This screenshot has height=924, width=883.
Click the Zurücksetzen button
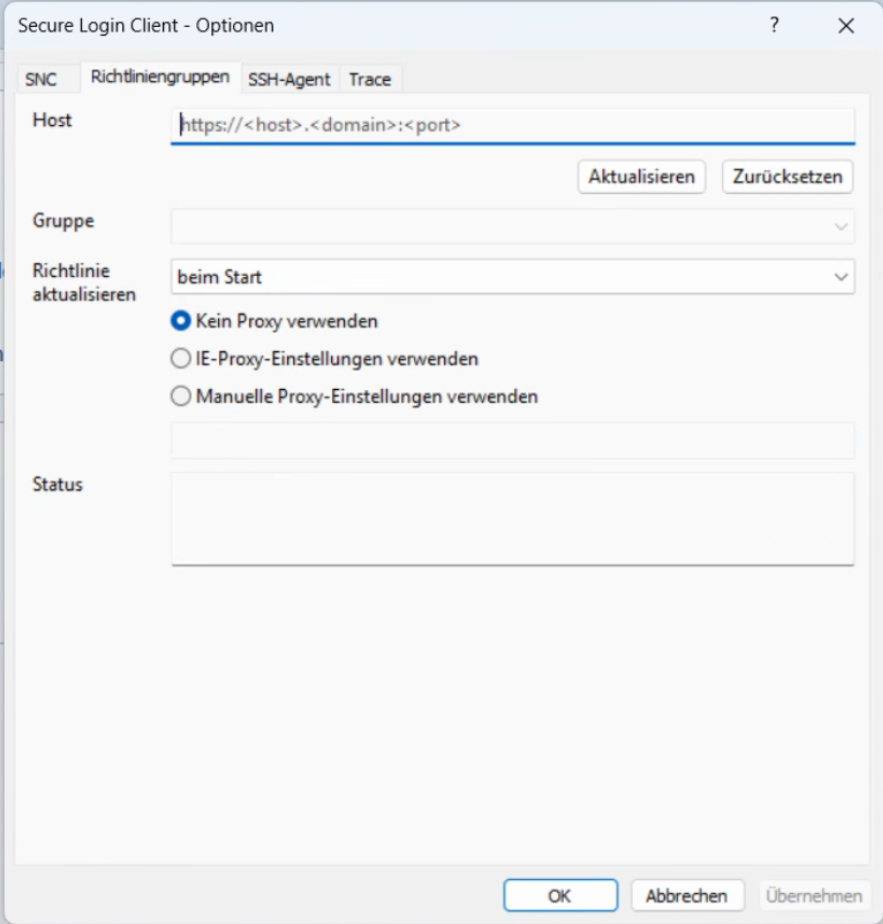point(788,177)
